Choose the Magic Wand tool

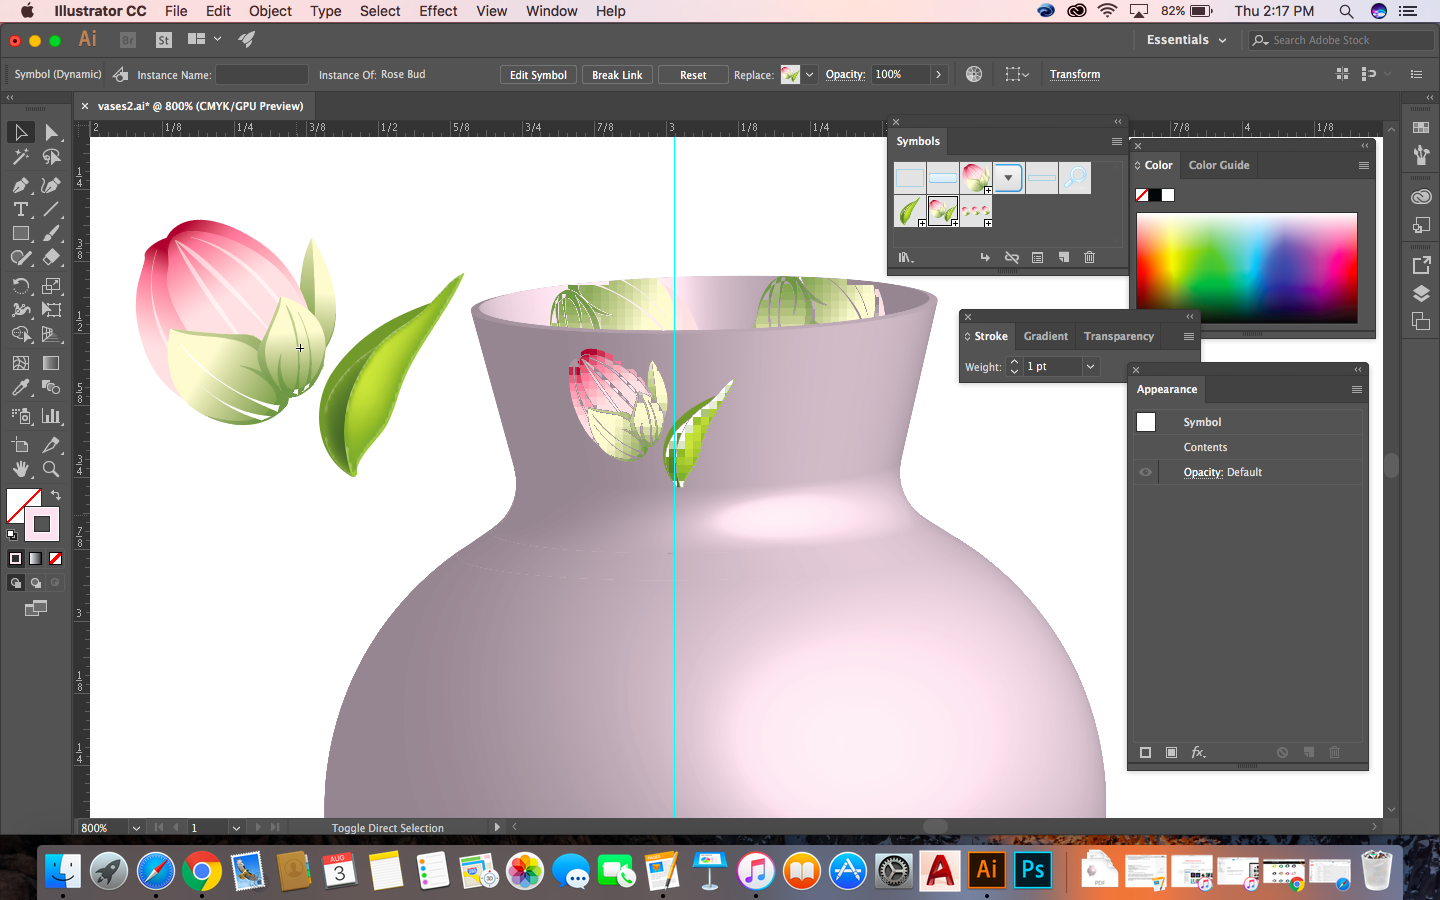pyautogui.click(x=20, y=157)
